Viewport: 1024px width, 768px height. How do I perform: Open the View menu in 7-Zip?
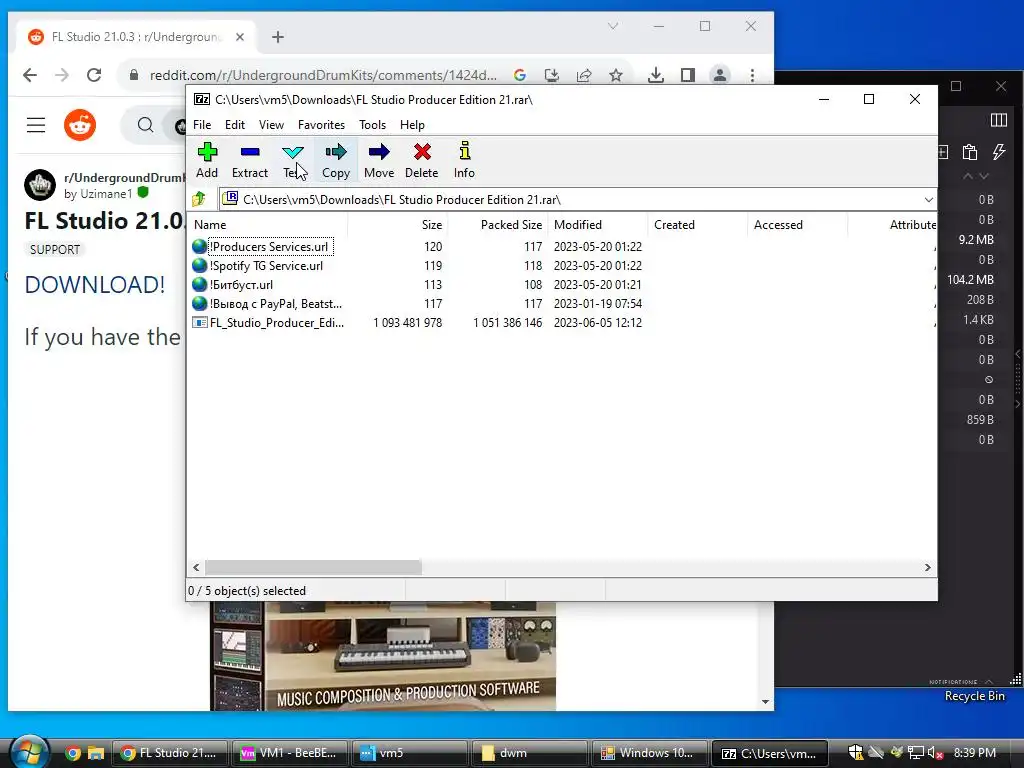271,125
